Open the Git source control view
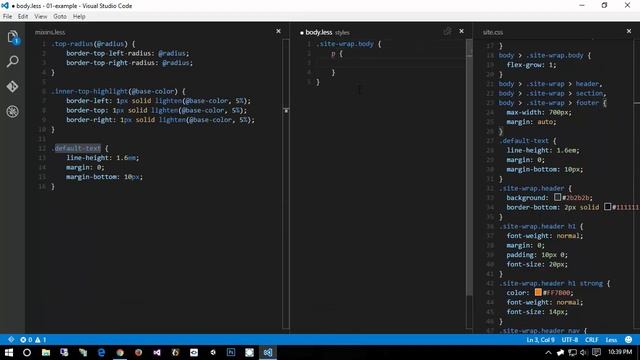Screen dimensions: 640x360 pyautogui.click(x=13, y=87)
